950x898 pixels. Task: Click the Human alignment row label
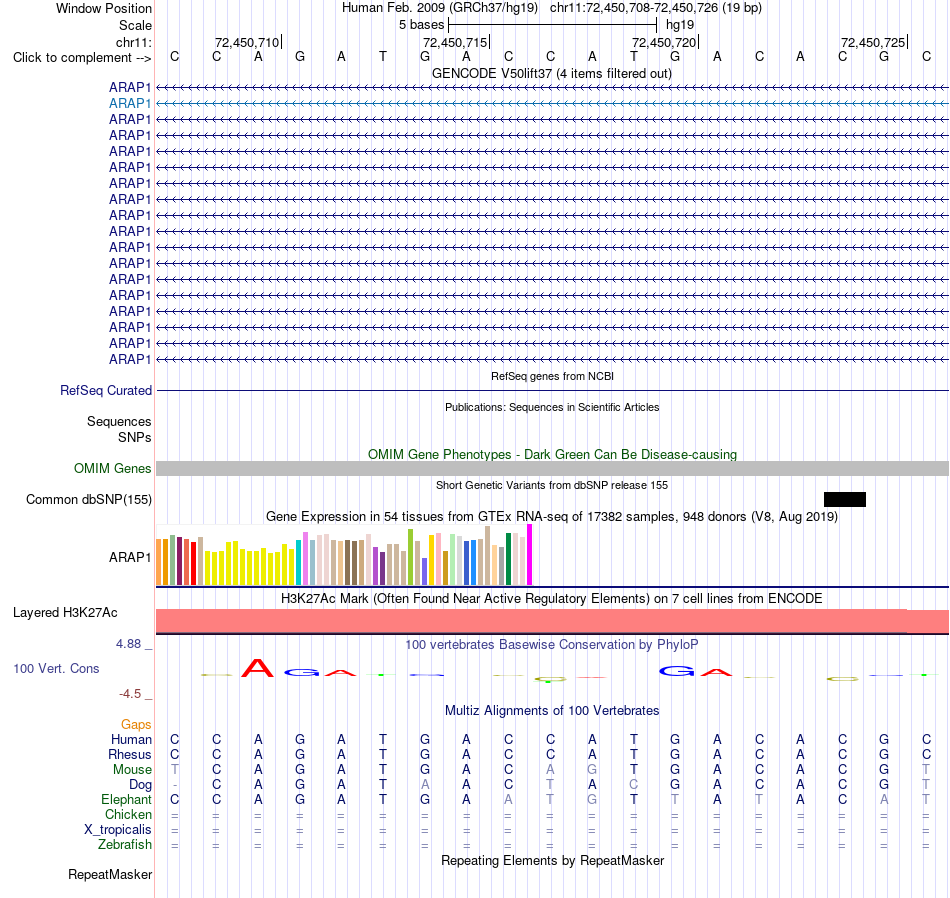coord(131,739)
